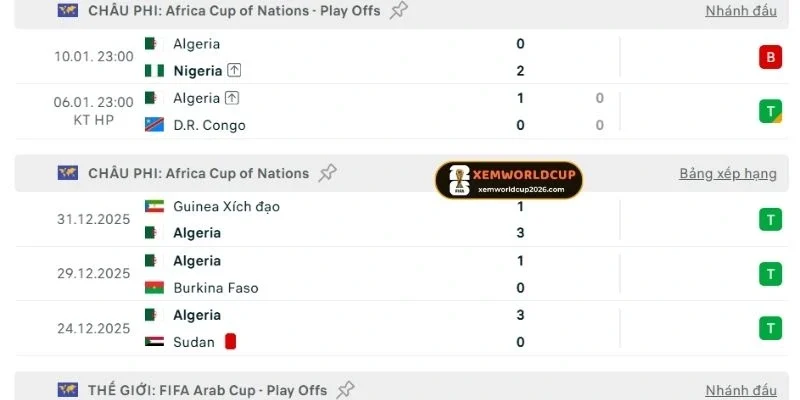Click green T badge for Sudan match
This screenshot has width=800, height=400.
tap(770, 328)
